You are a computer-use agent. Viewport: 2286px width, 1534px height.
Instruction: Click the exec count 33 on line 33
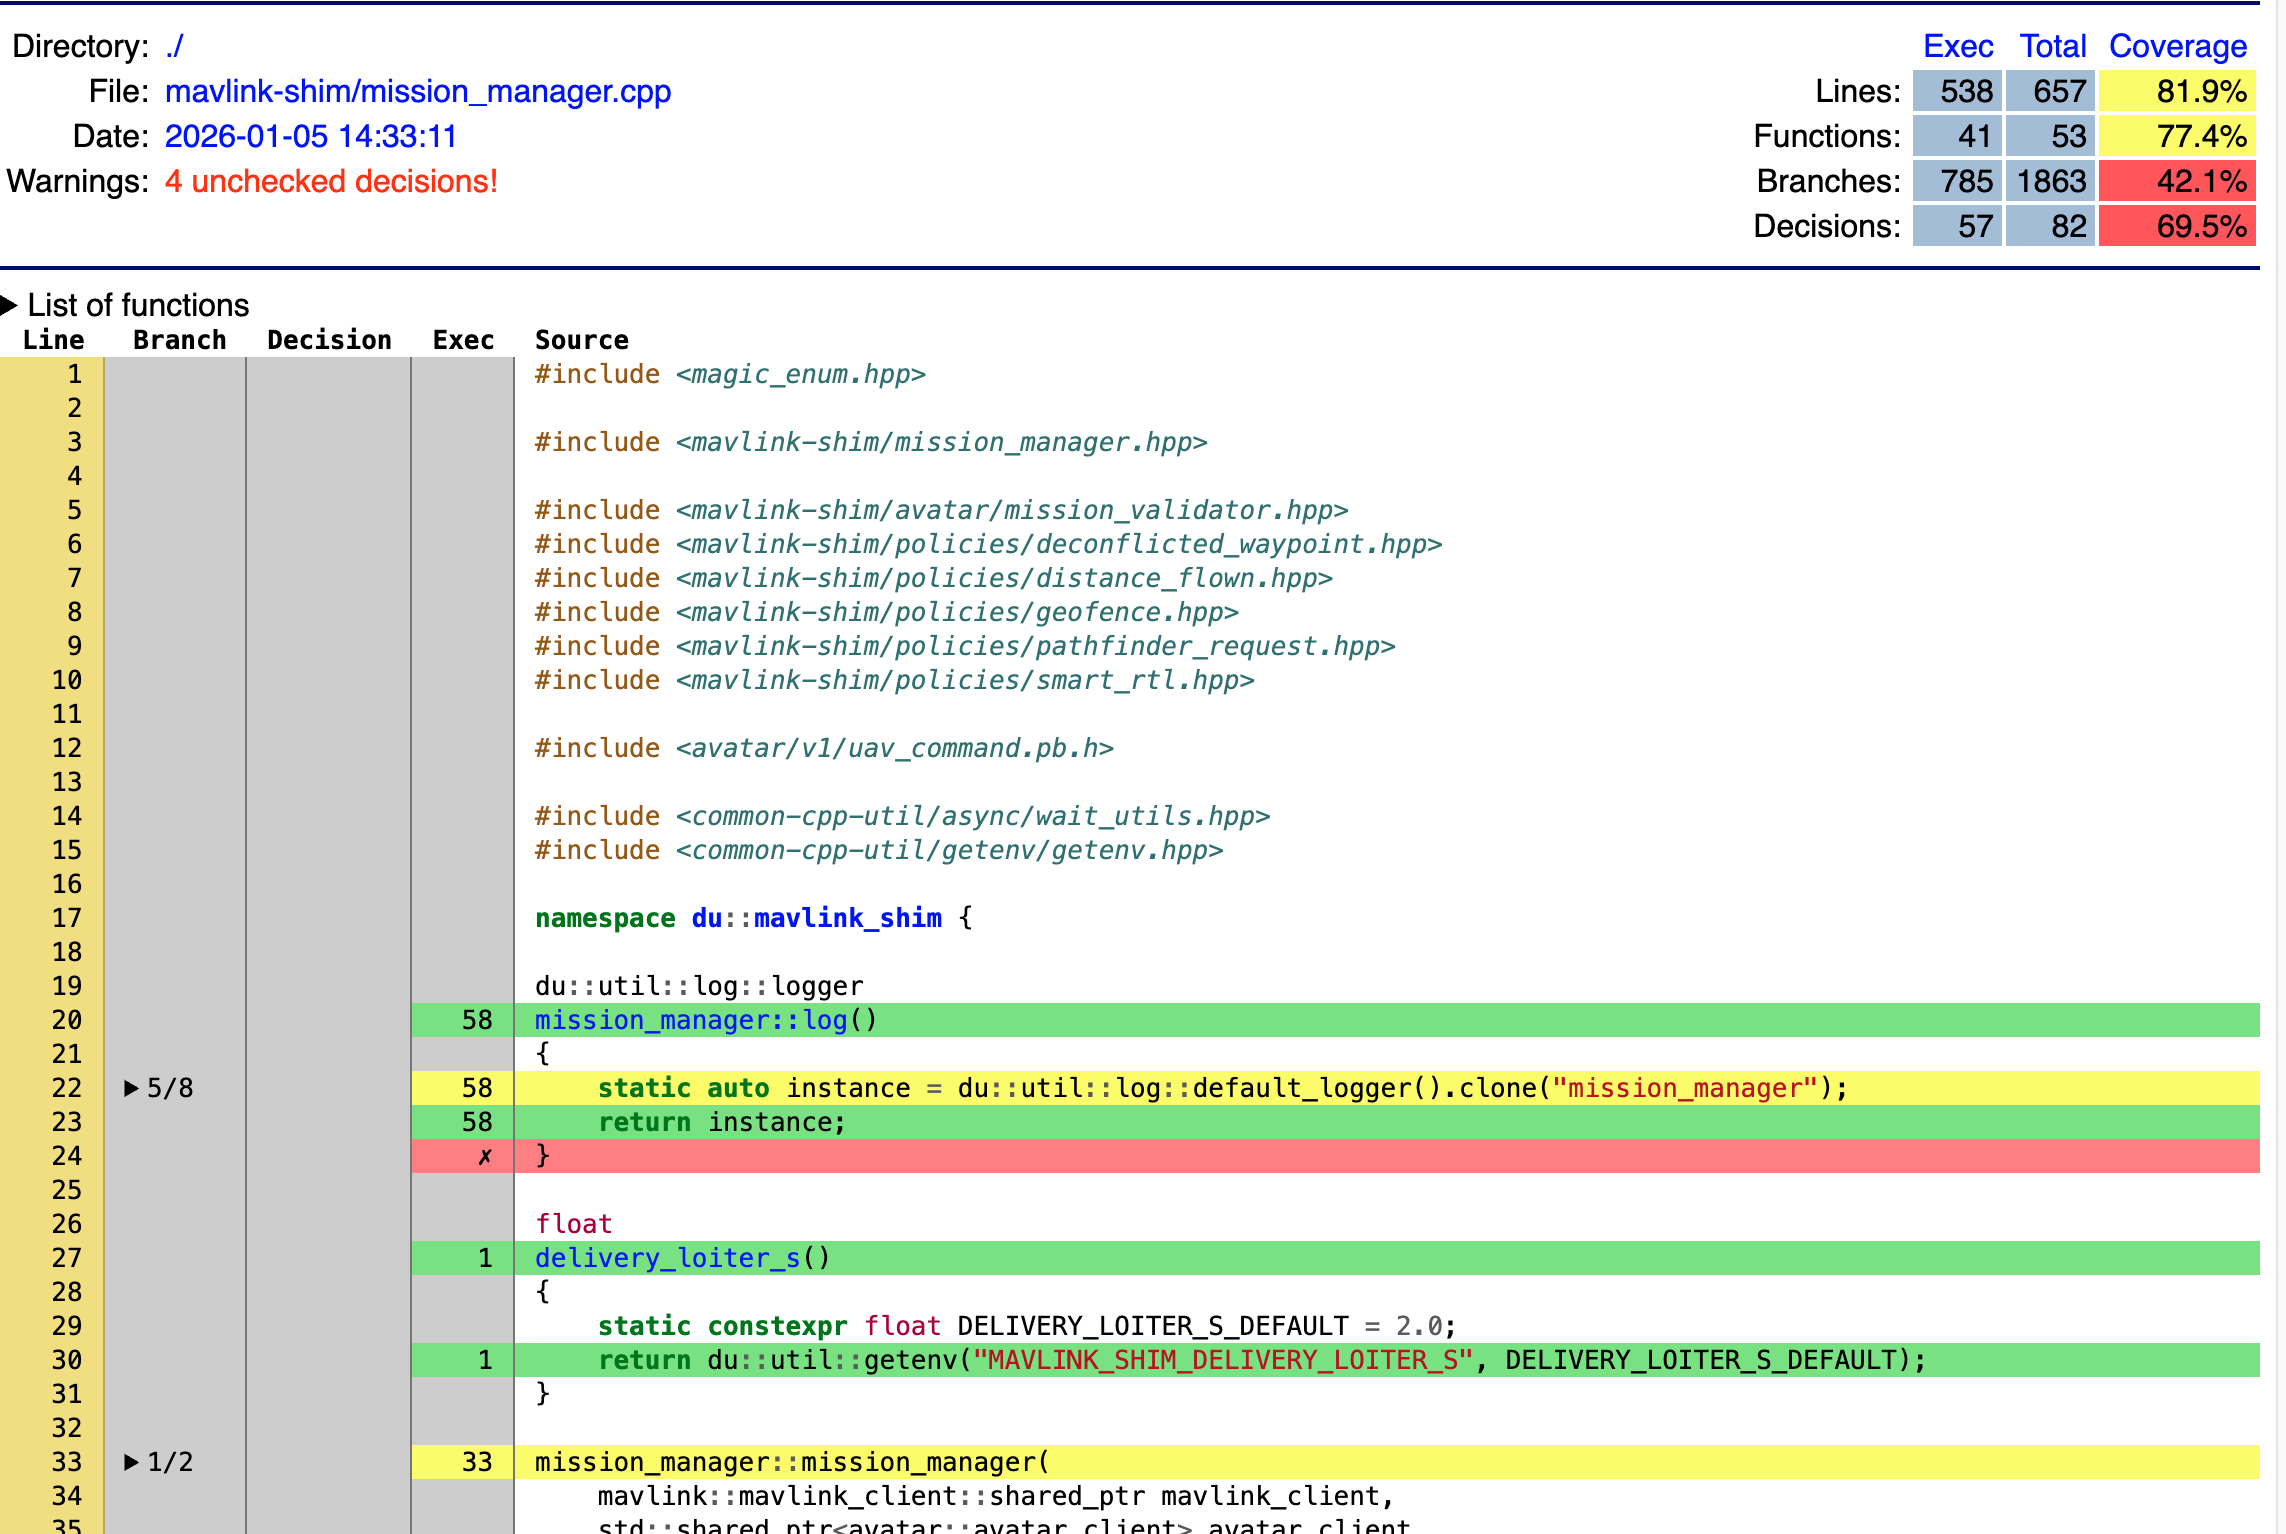point(477,1462)
